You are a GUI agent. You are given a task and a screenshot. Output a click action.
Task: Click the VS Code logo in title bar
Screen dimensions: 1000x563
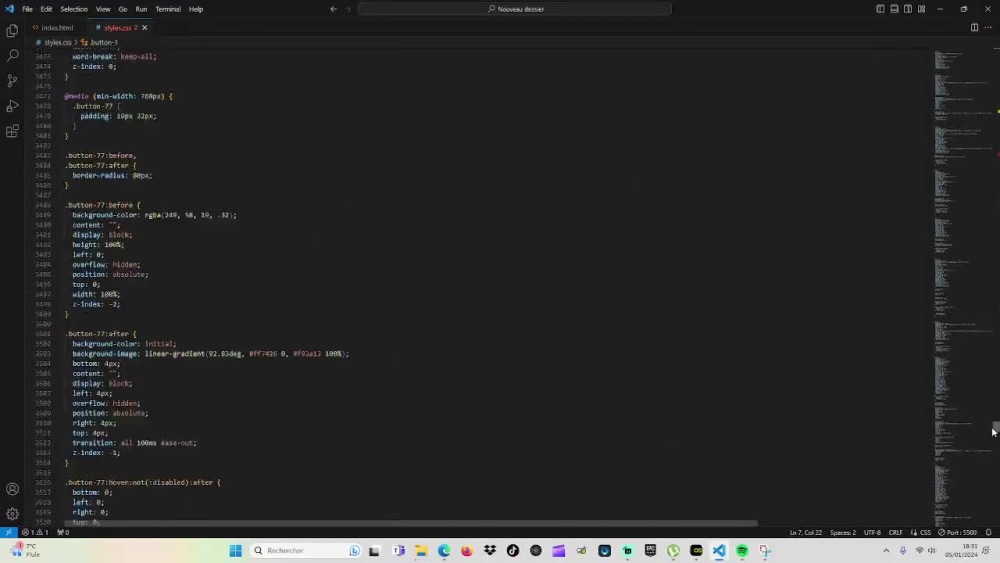[9, 9]
